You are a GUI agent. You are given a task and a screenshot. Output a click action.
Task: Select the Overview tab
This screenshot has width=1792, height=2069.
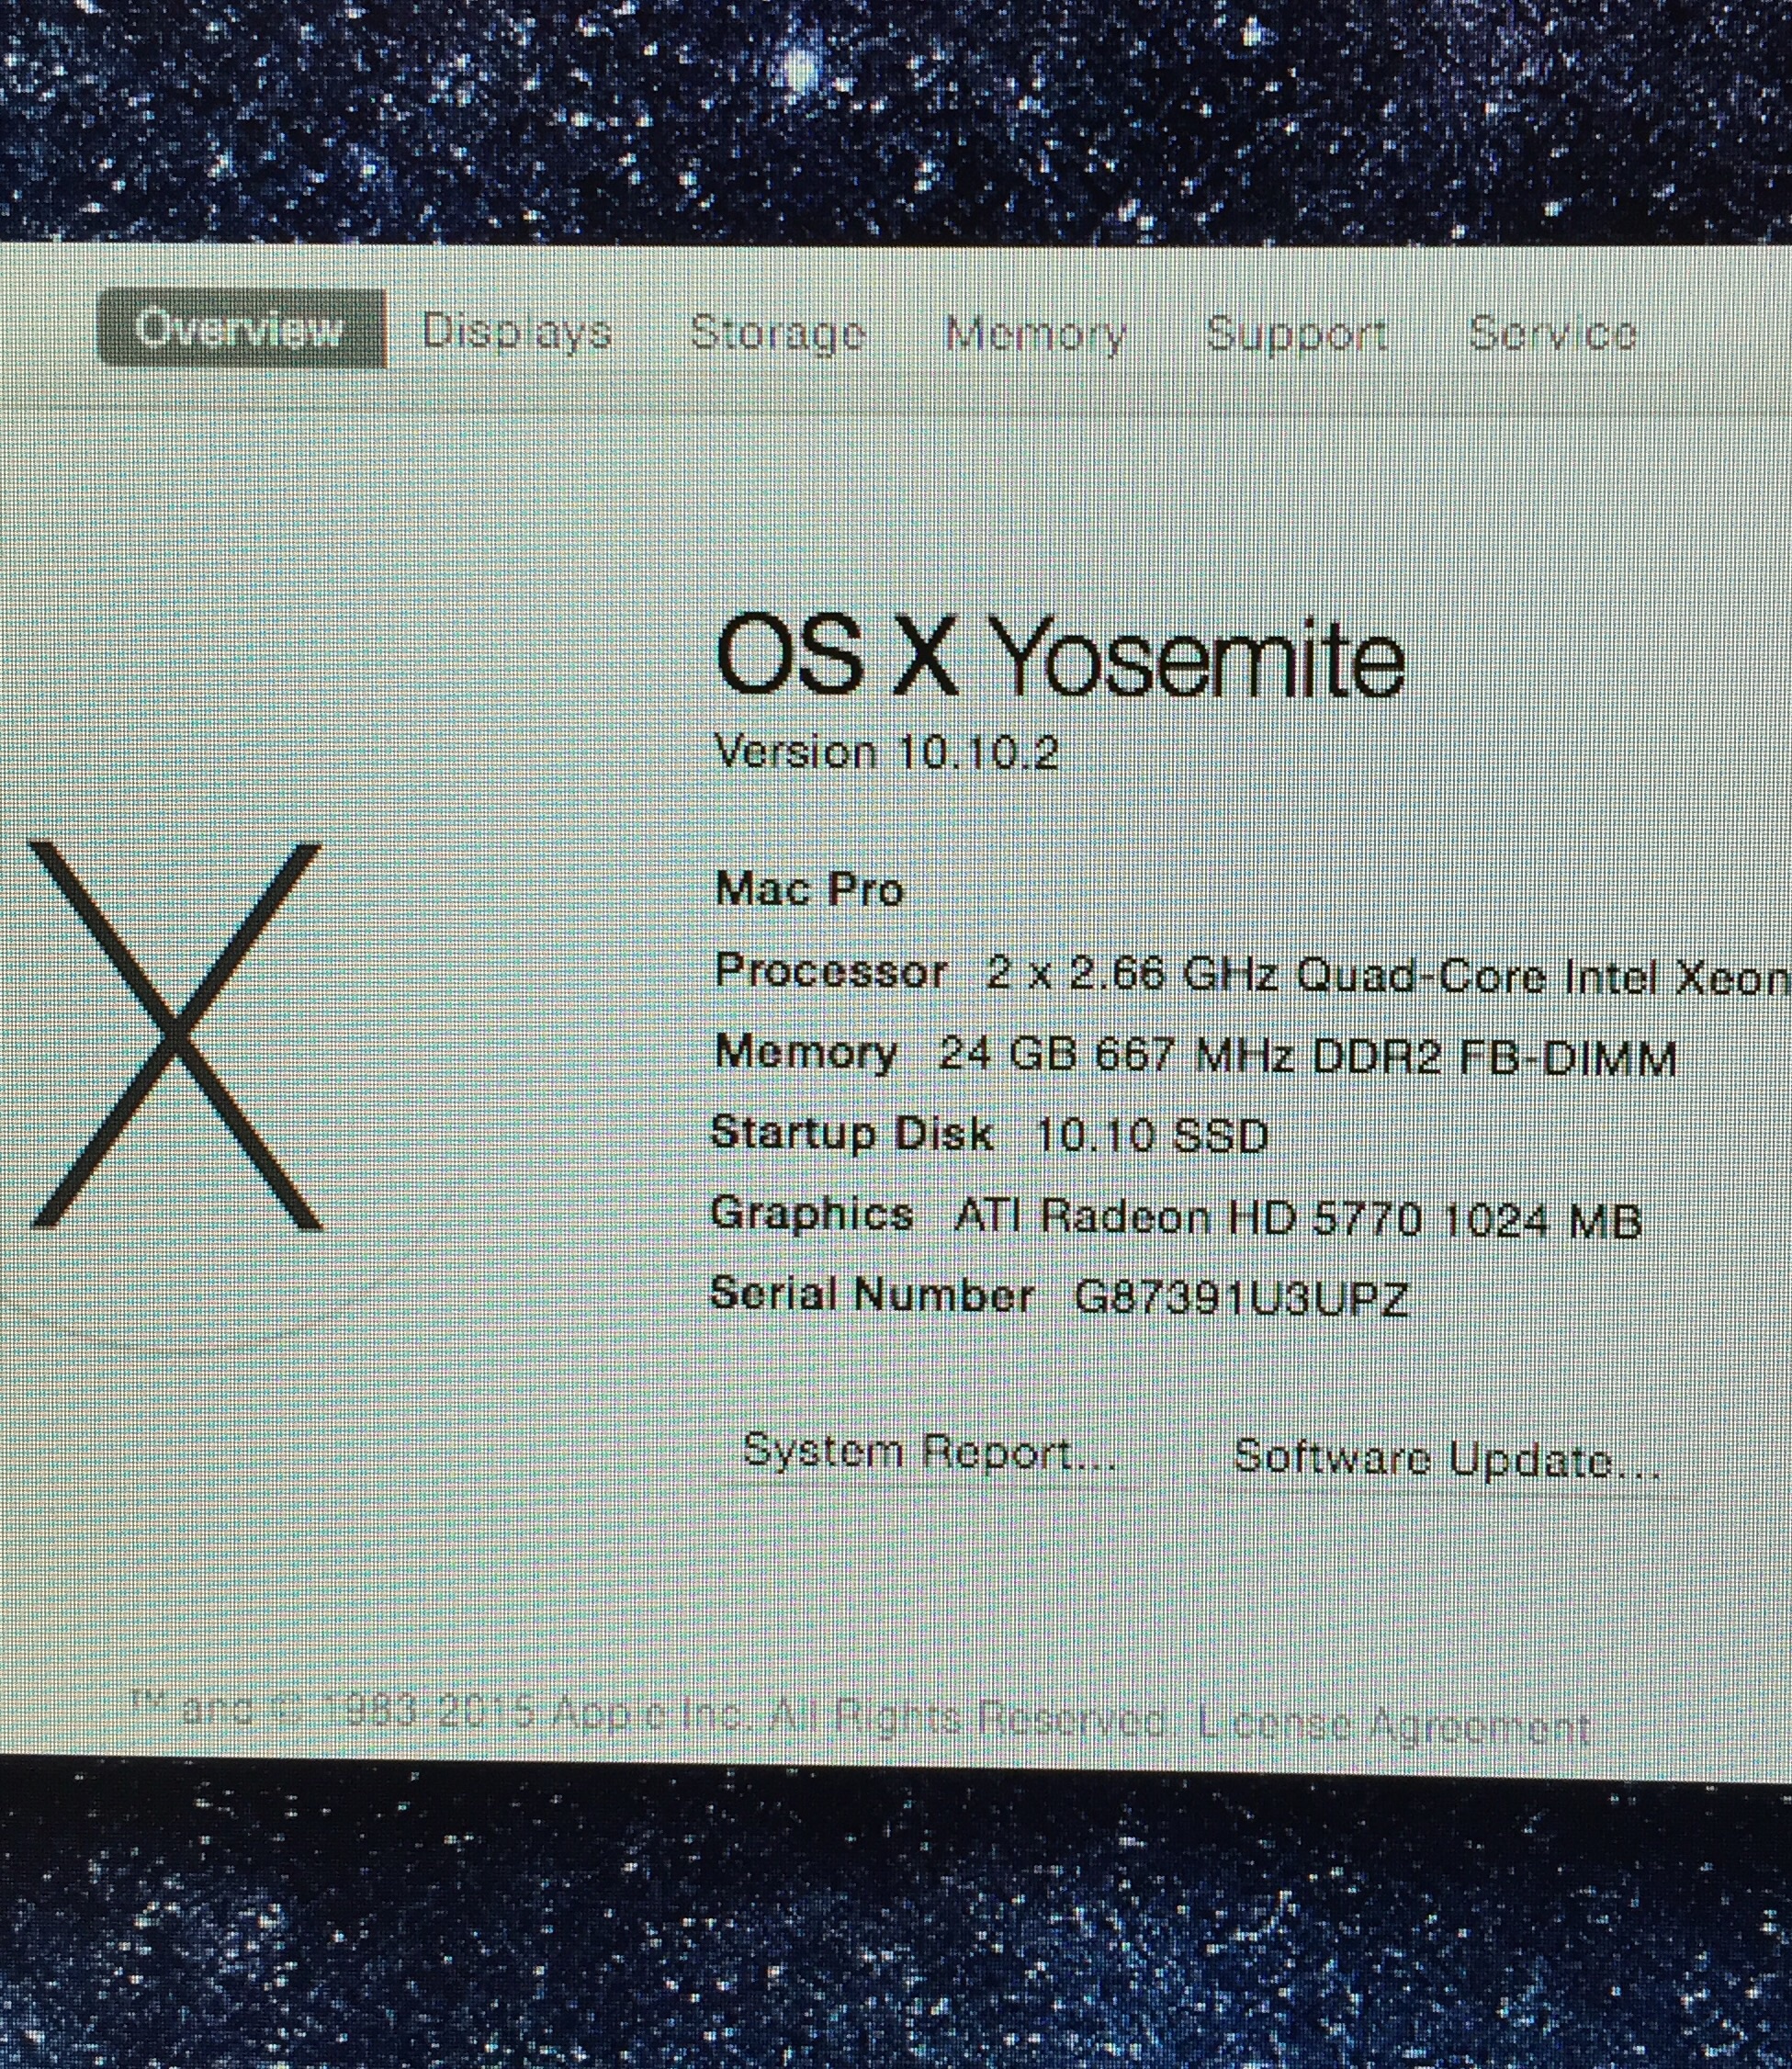click(242, 329)
